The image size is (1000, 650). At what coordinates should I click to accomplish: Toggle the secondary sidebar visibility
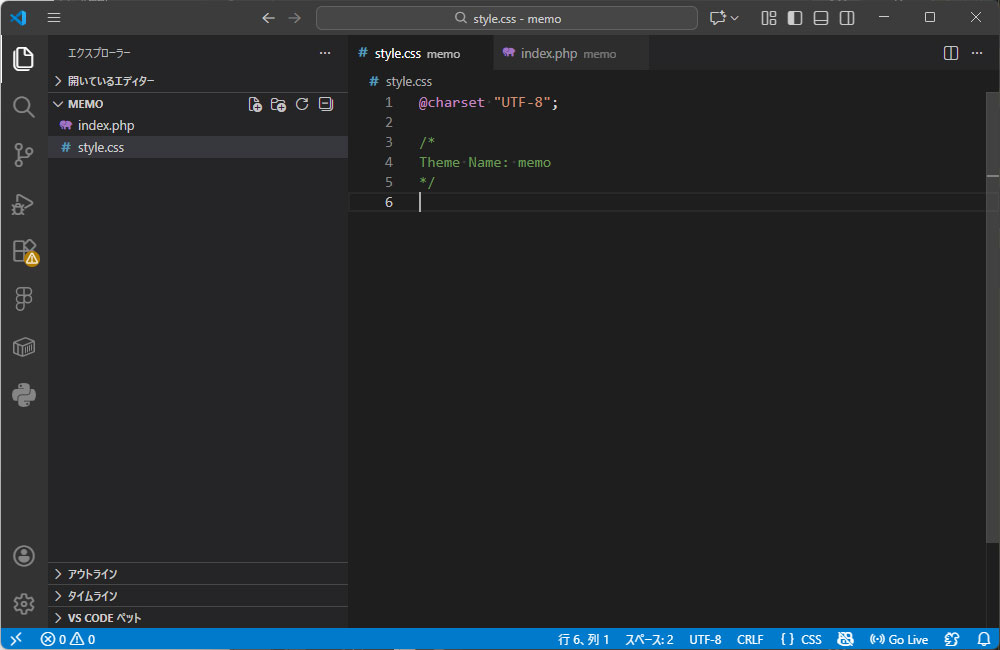(x=847, y=18)
